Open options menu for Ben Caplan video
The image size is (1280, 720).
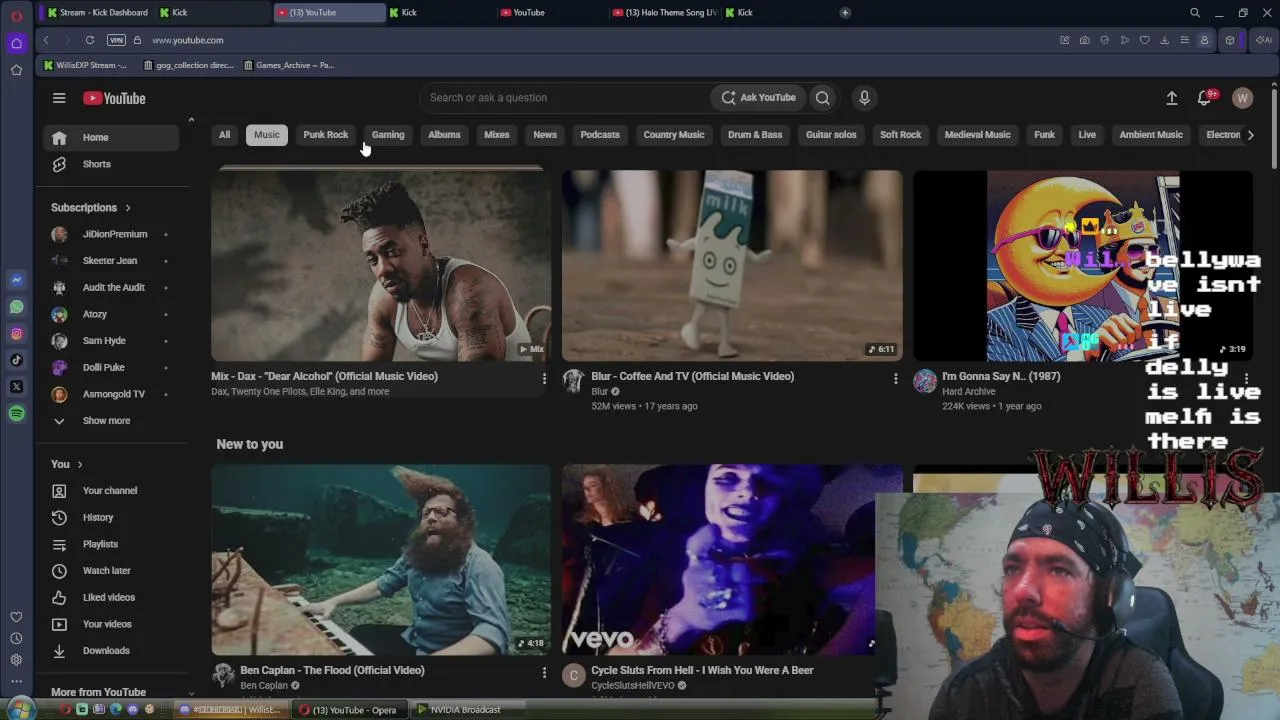coord(544,672)
